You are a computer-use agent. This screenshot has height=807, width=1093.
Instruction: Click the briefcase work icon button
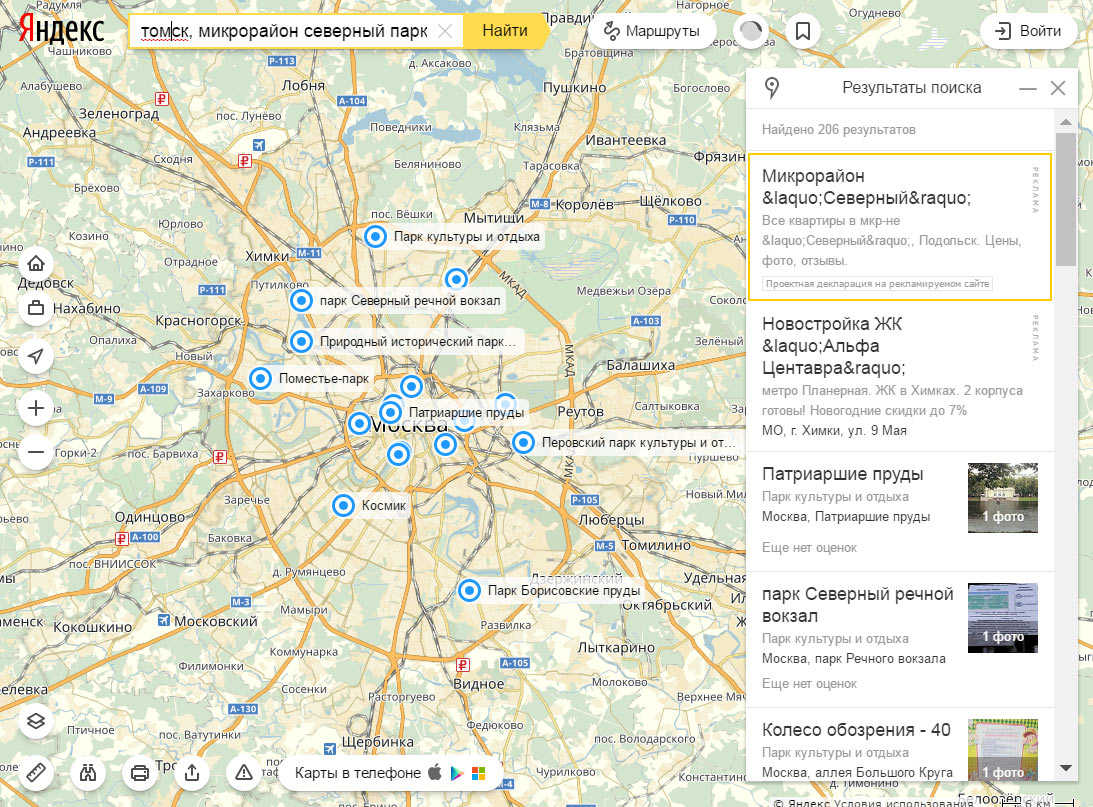click(36, 307)
